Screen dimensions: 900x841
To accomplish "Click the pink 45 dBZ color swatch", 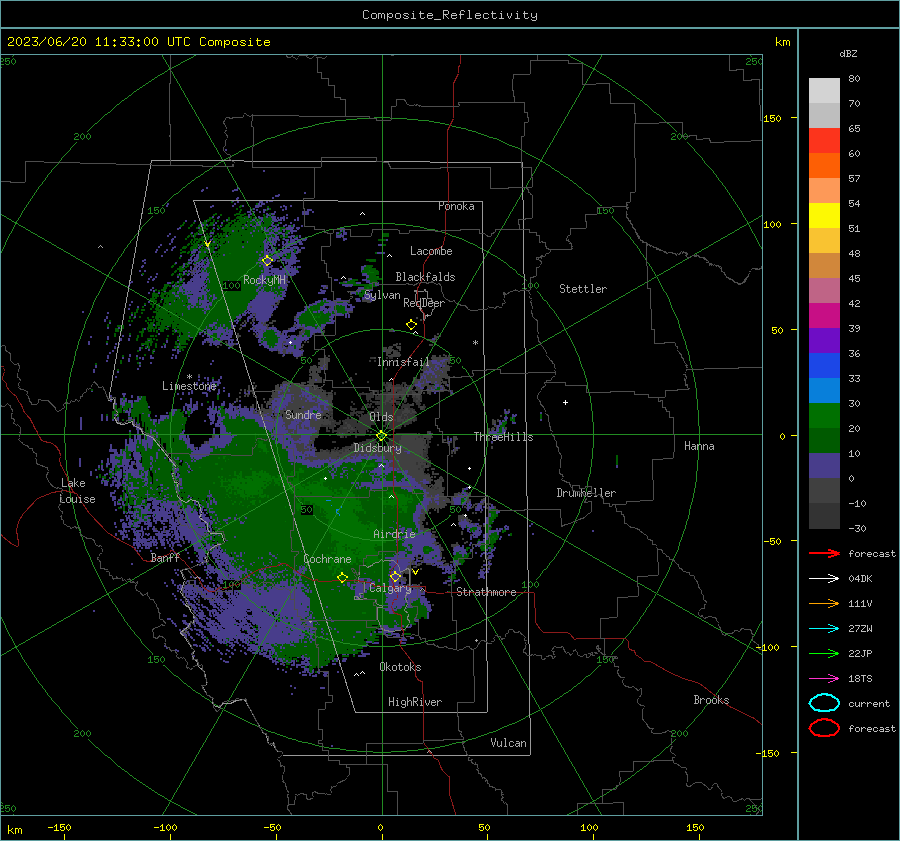I will pyautogui.click(x=824, y=290).
